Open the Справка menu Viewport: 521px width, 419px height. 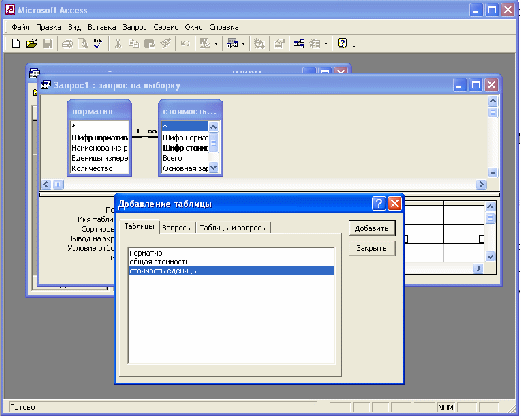click(224, 27)
